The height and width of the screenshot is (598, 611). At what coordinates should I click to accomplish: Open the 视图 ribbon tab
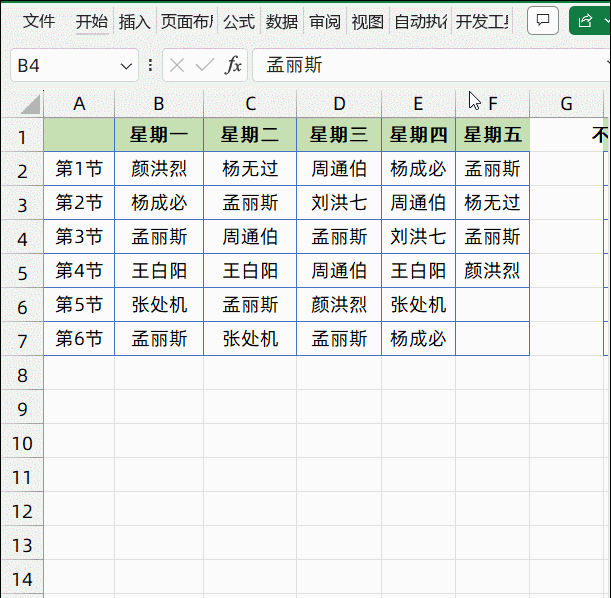[367, 22]
